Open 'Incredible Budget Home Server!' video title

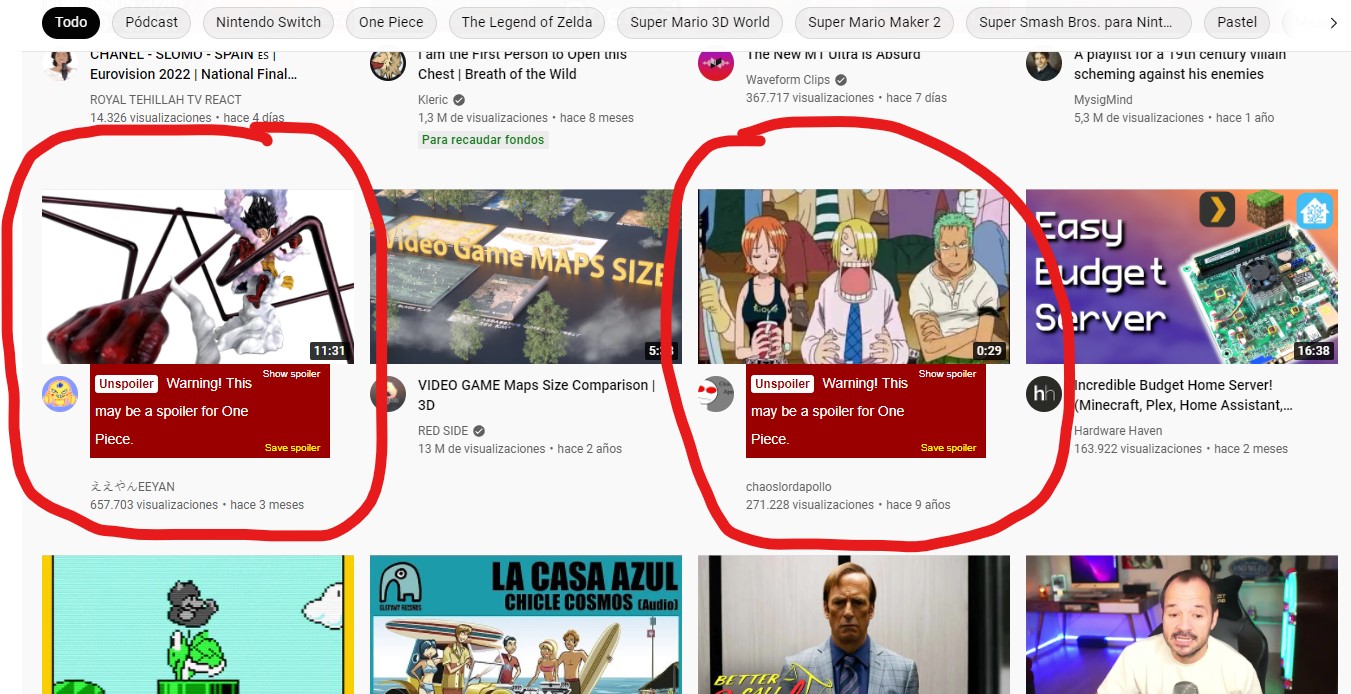tap(1183, 395)
